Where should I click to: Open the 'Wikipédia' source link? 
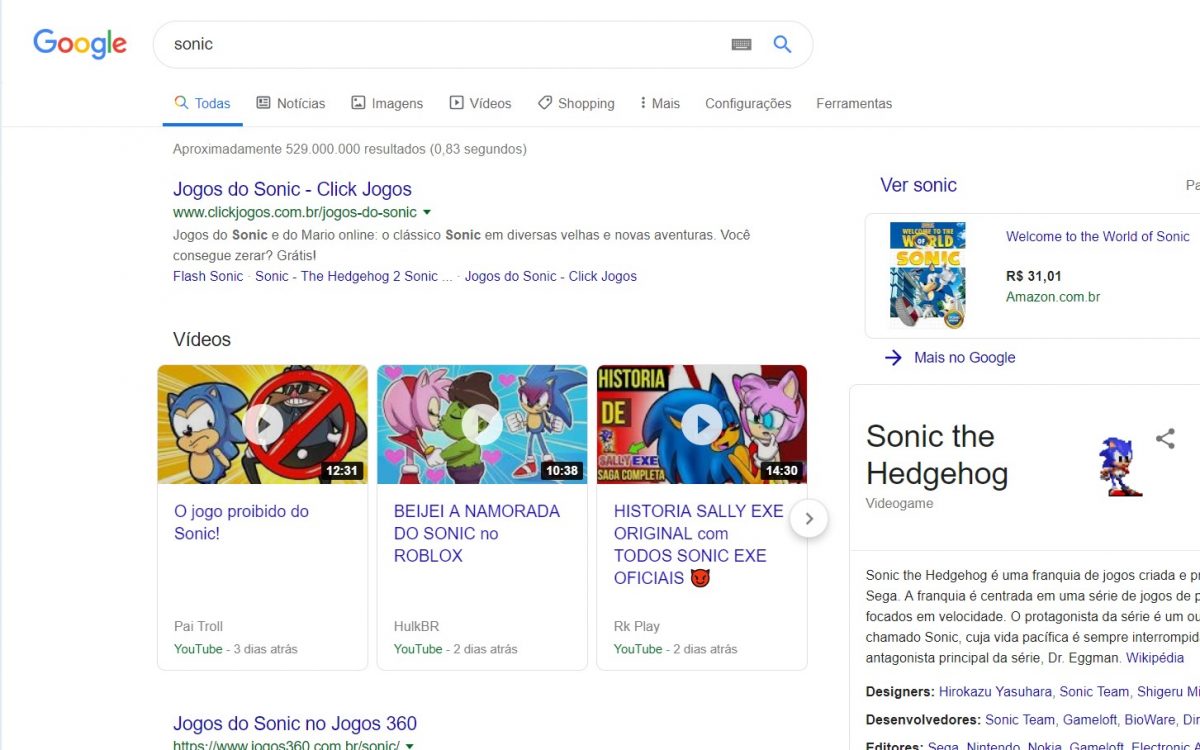[1155, 658]
